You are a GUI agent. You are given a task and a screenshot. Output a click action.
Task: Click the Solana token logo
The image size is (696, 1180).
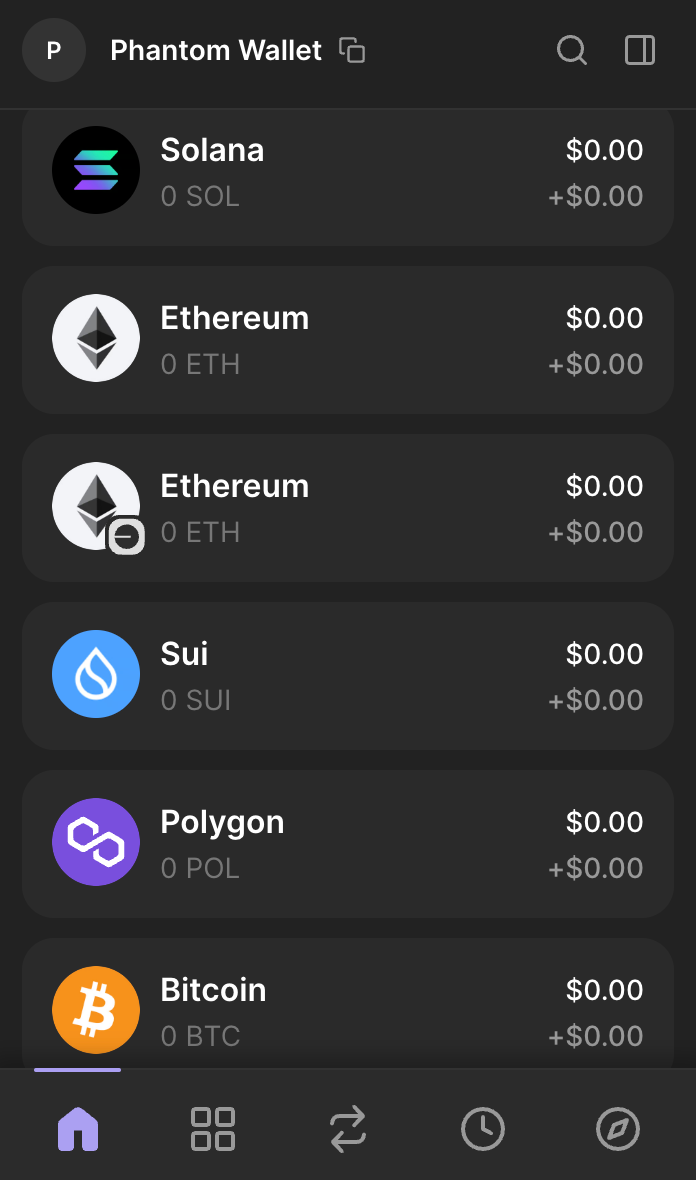(96, 170)
